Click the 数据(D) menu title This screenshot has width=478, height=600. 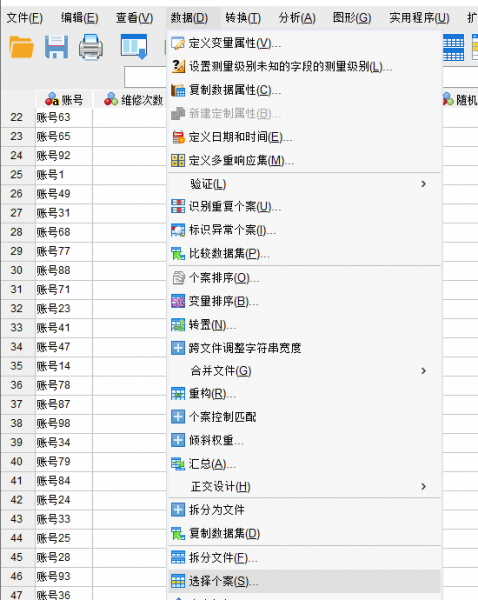[x=189, y=18]
